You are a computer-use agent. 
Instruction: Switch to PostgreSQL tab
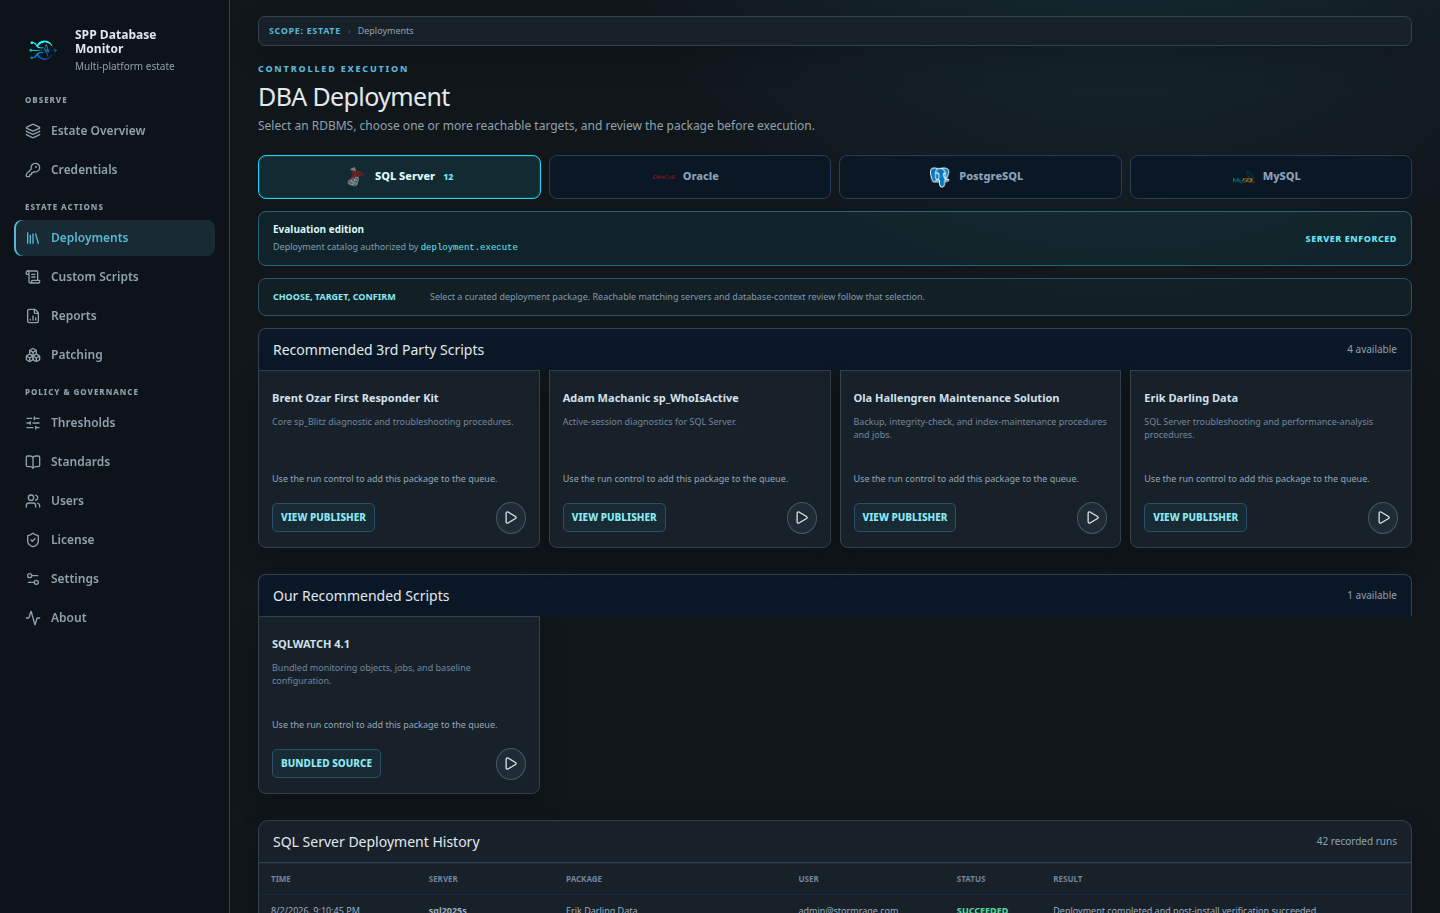pos(980,177)
